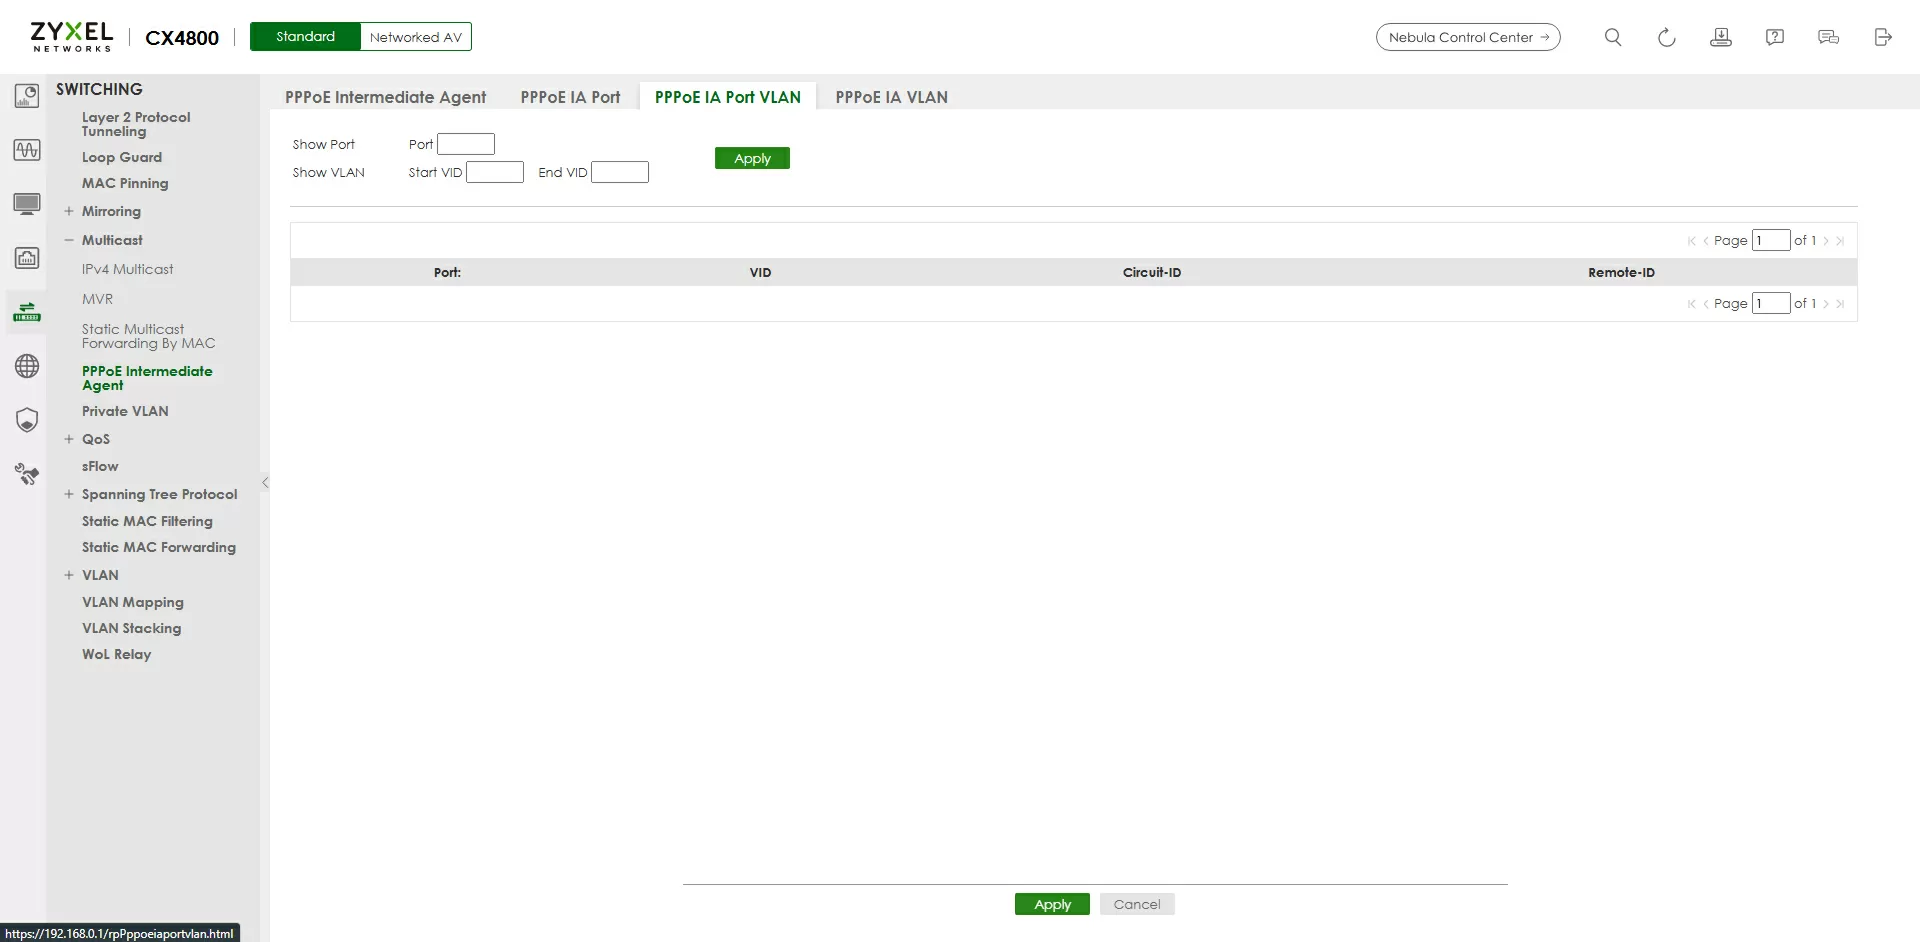Screen dimensions: 1920x942
Task: Expand the Spanning Tree Protocol group
Action: (x=69, y=494)
